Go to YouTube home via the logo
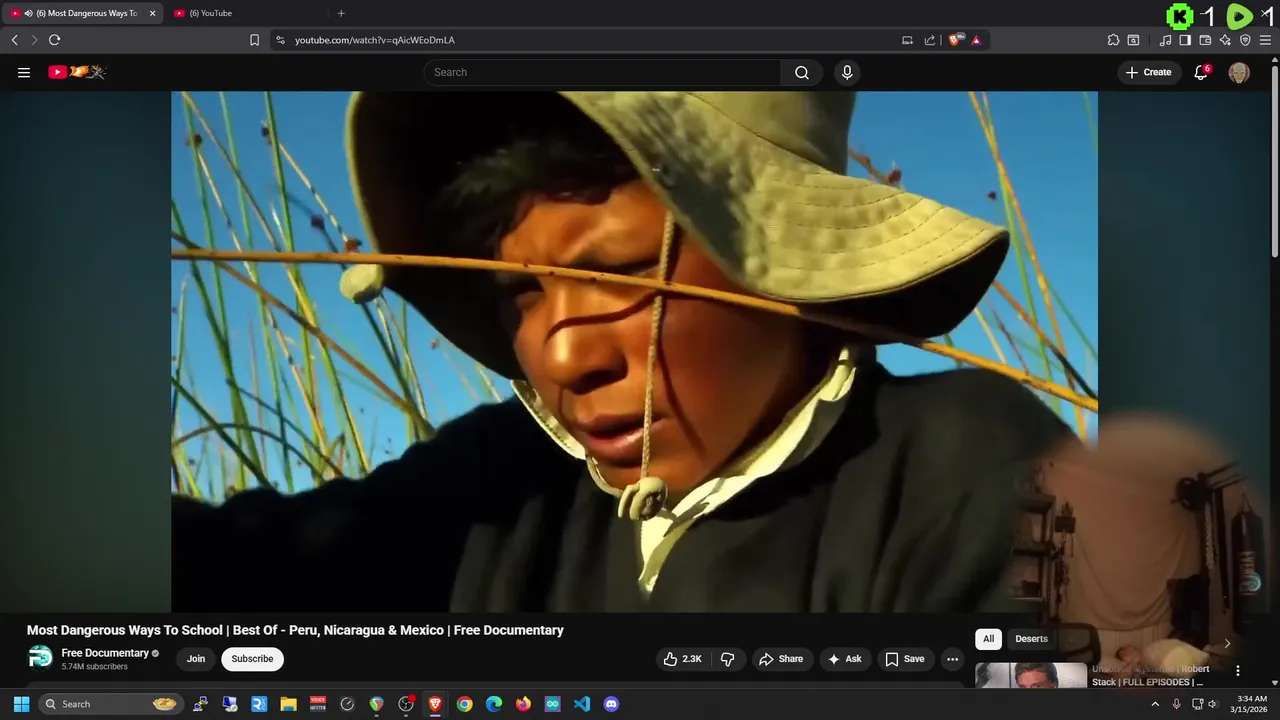1280x720 pixels. pos(77,72)
